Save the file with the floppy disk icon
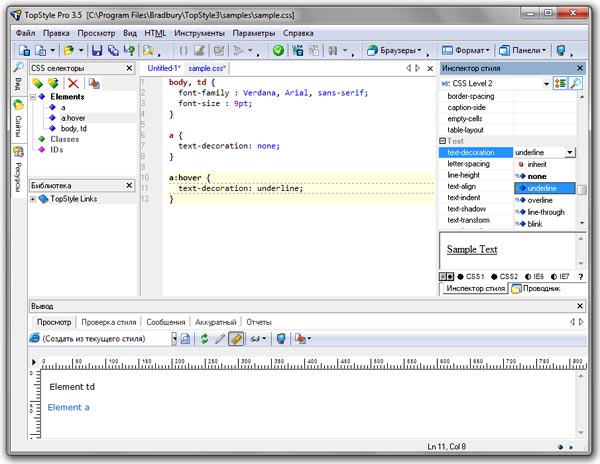 tap(97, 50)
